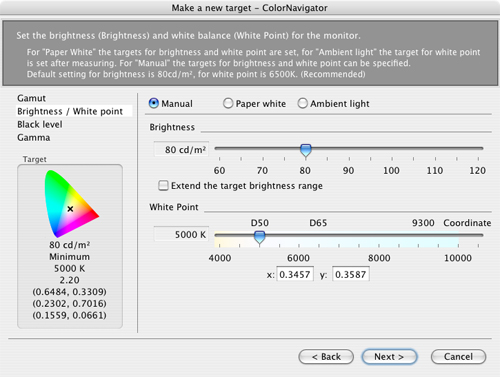Open the Gamma step in sidebar

point(34,137)
